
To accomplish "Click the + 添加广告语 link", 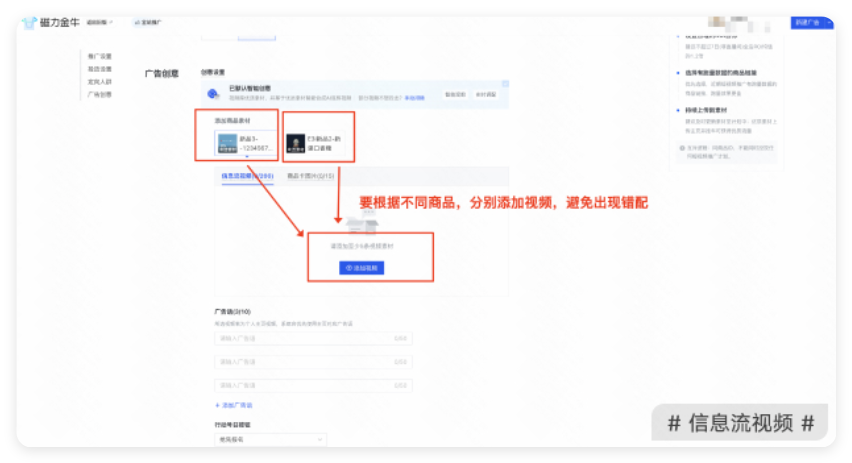I will click(x=234, y=405).
